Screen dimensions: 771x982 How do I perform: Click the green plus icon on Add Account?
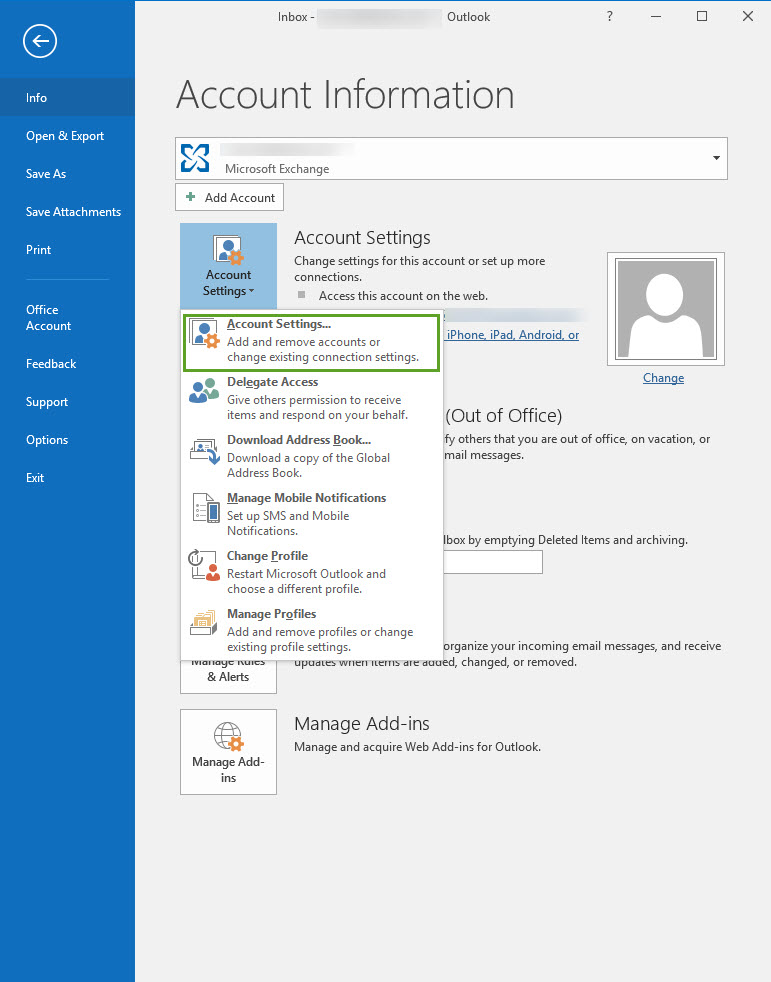pyautogui.click(x=190, y=197)
